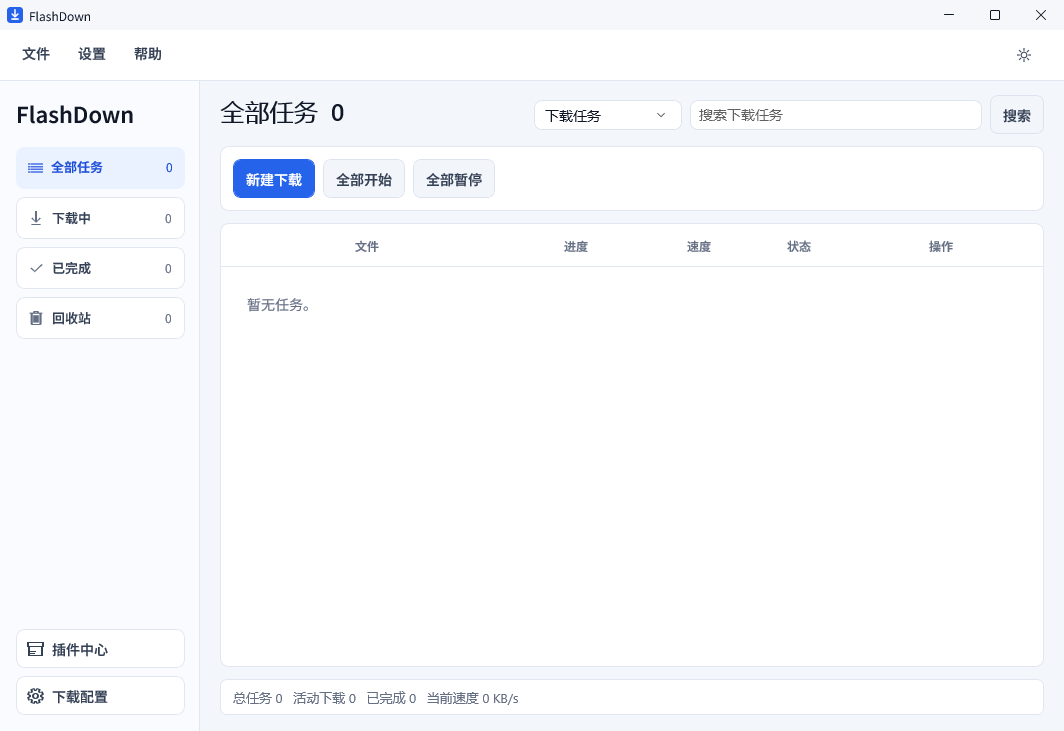Click the 文件 column header
Viewport: 1064px width, 731px height.
coord(366,246)
